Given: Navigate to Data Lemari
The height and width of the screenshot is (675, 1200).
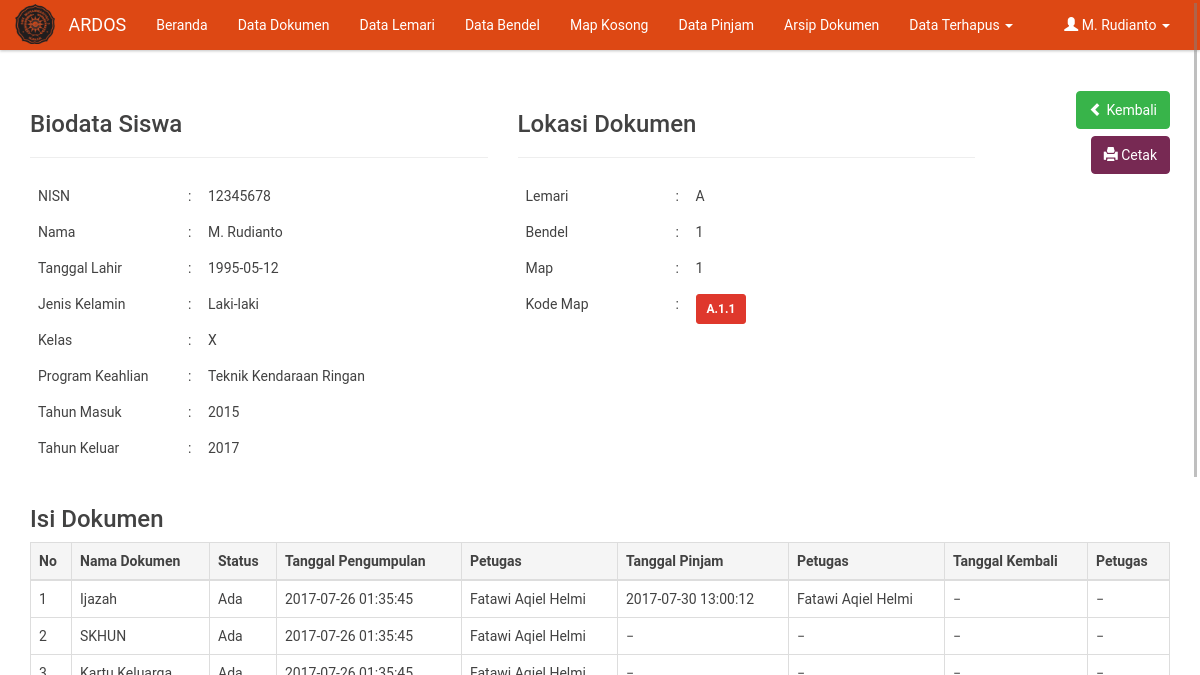Looking at the screenshot, I should (x=397, y=25).
